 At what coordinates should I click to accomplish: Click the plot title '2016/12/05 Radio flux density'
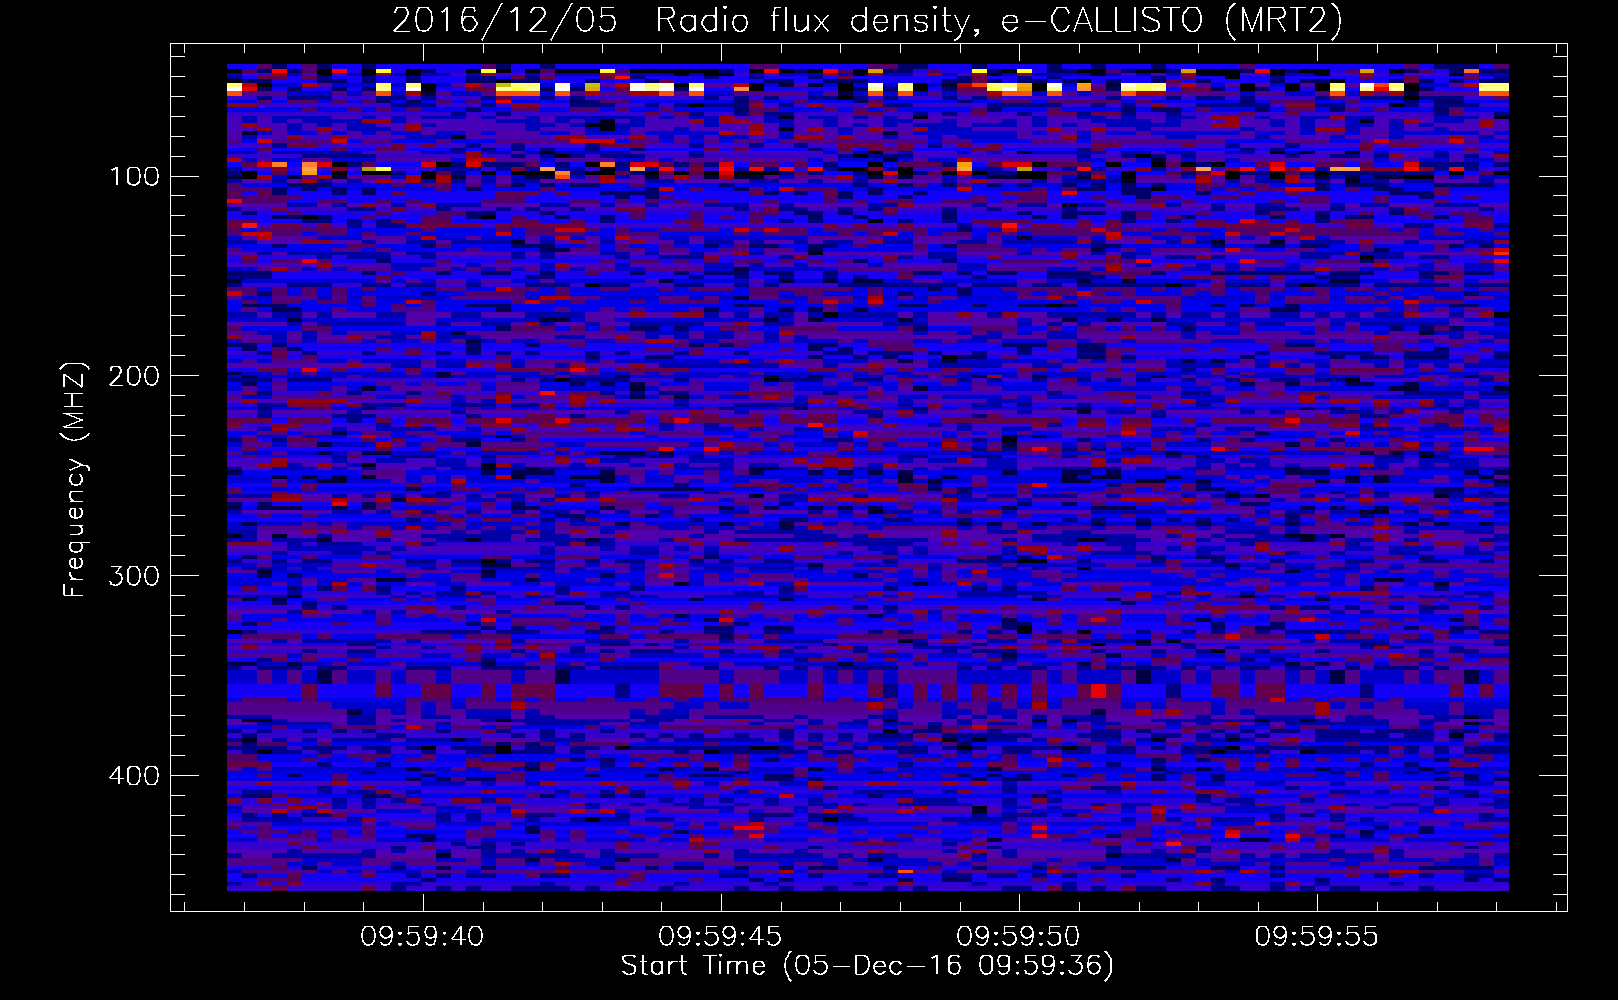[x=866, y=20]
